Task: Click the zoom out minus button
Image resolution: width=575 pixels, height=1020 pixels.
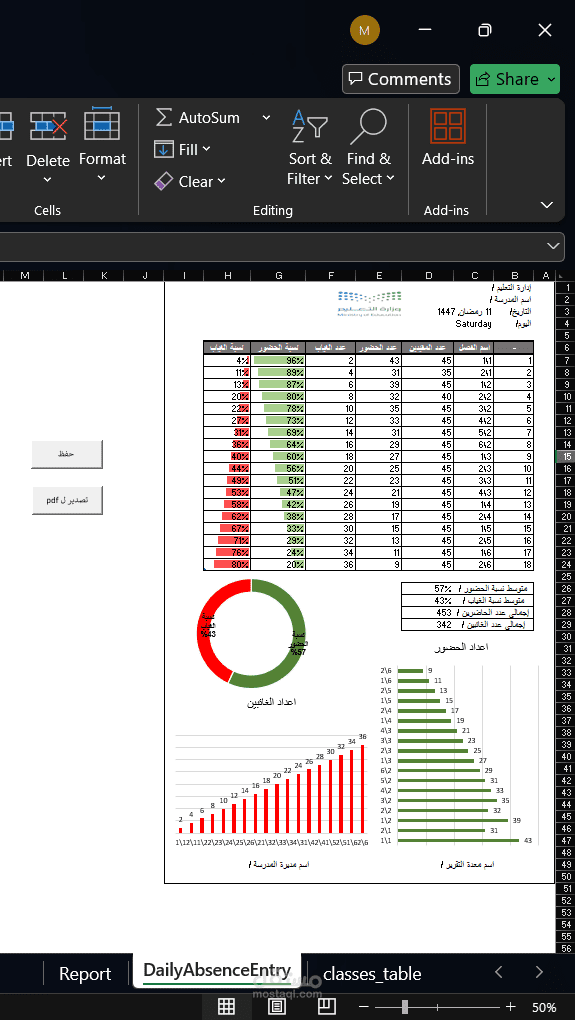Action: click(x=365, y=1007)
